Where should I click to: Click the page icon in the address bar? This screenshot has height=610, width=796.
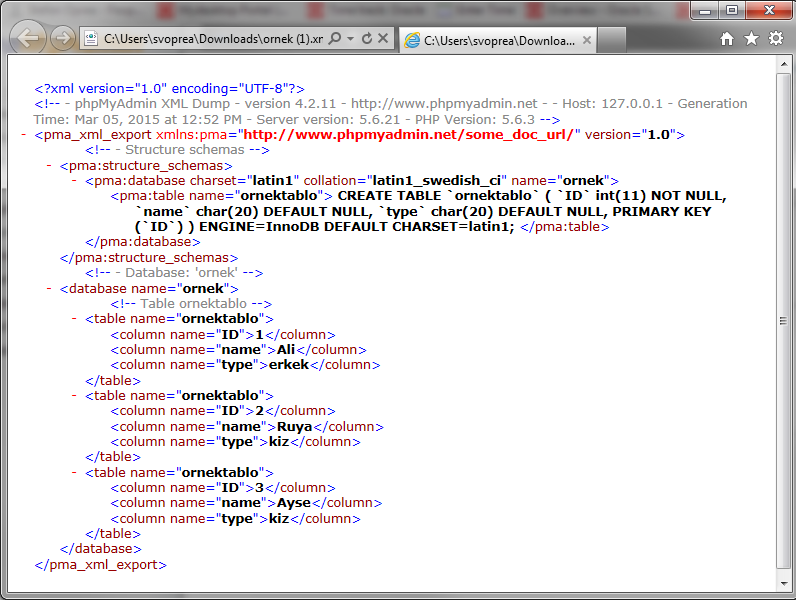click(x=91, y=39)
